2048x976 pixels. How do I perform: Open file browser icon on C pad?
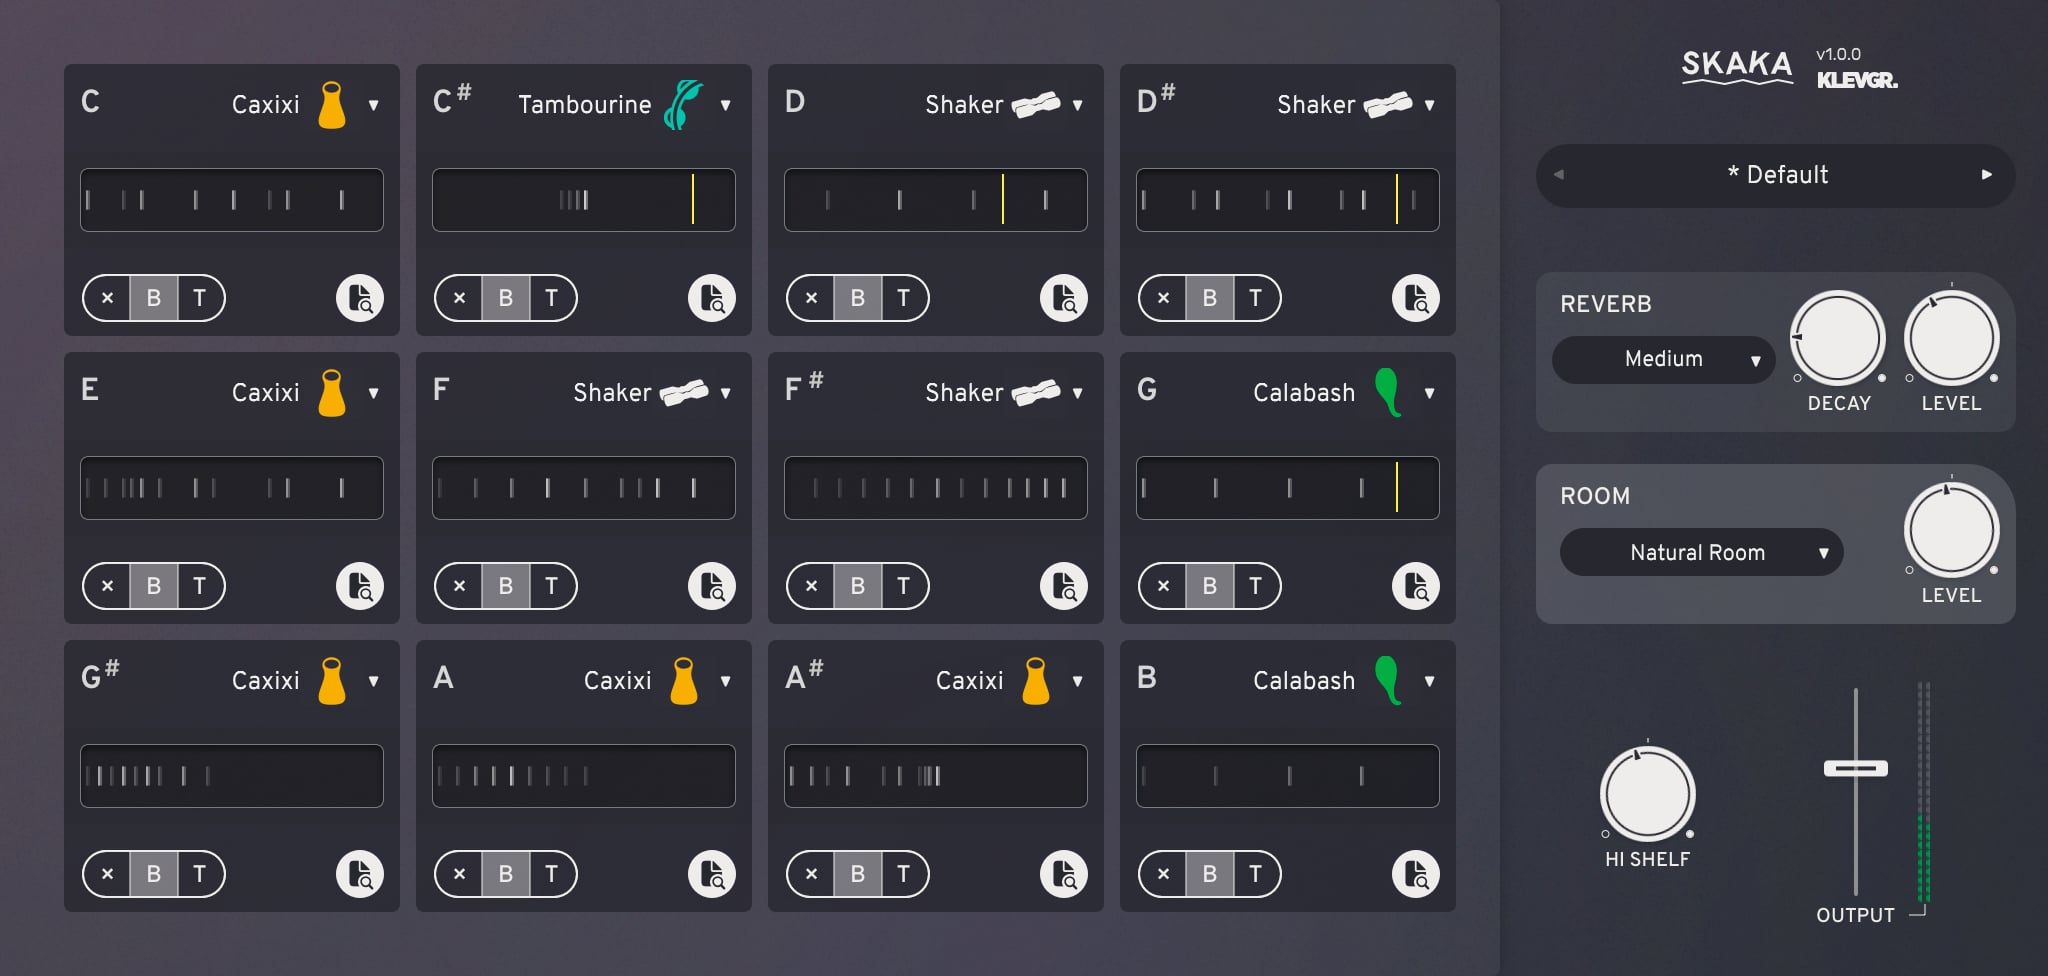[360, 298]
